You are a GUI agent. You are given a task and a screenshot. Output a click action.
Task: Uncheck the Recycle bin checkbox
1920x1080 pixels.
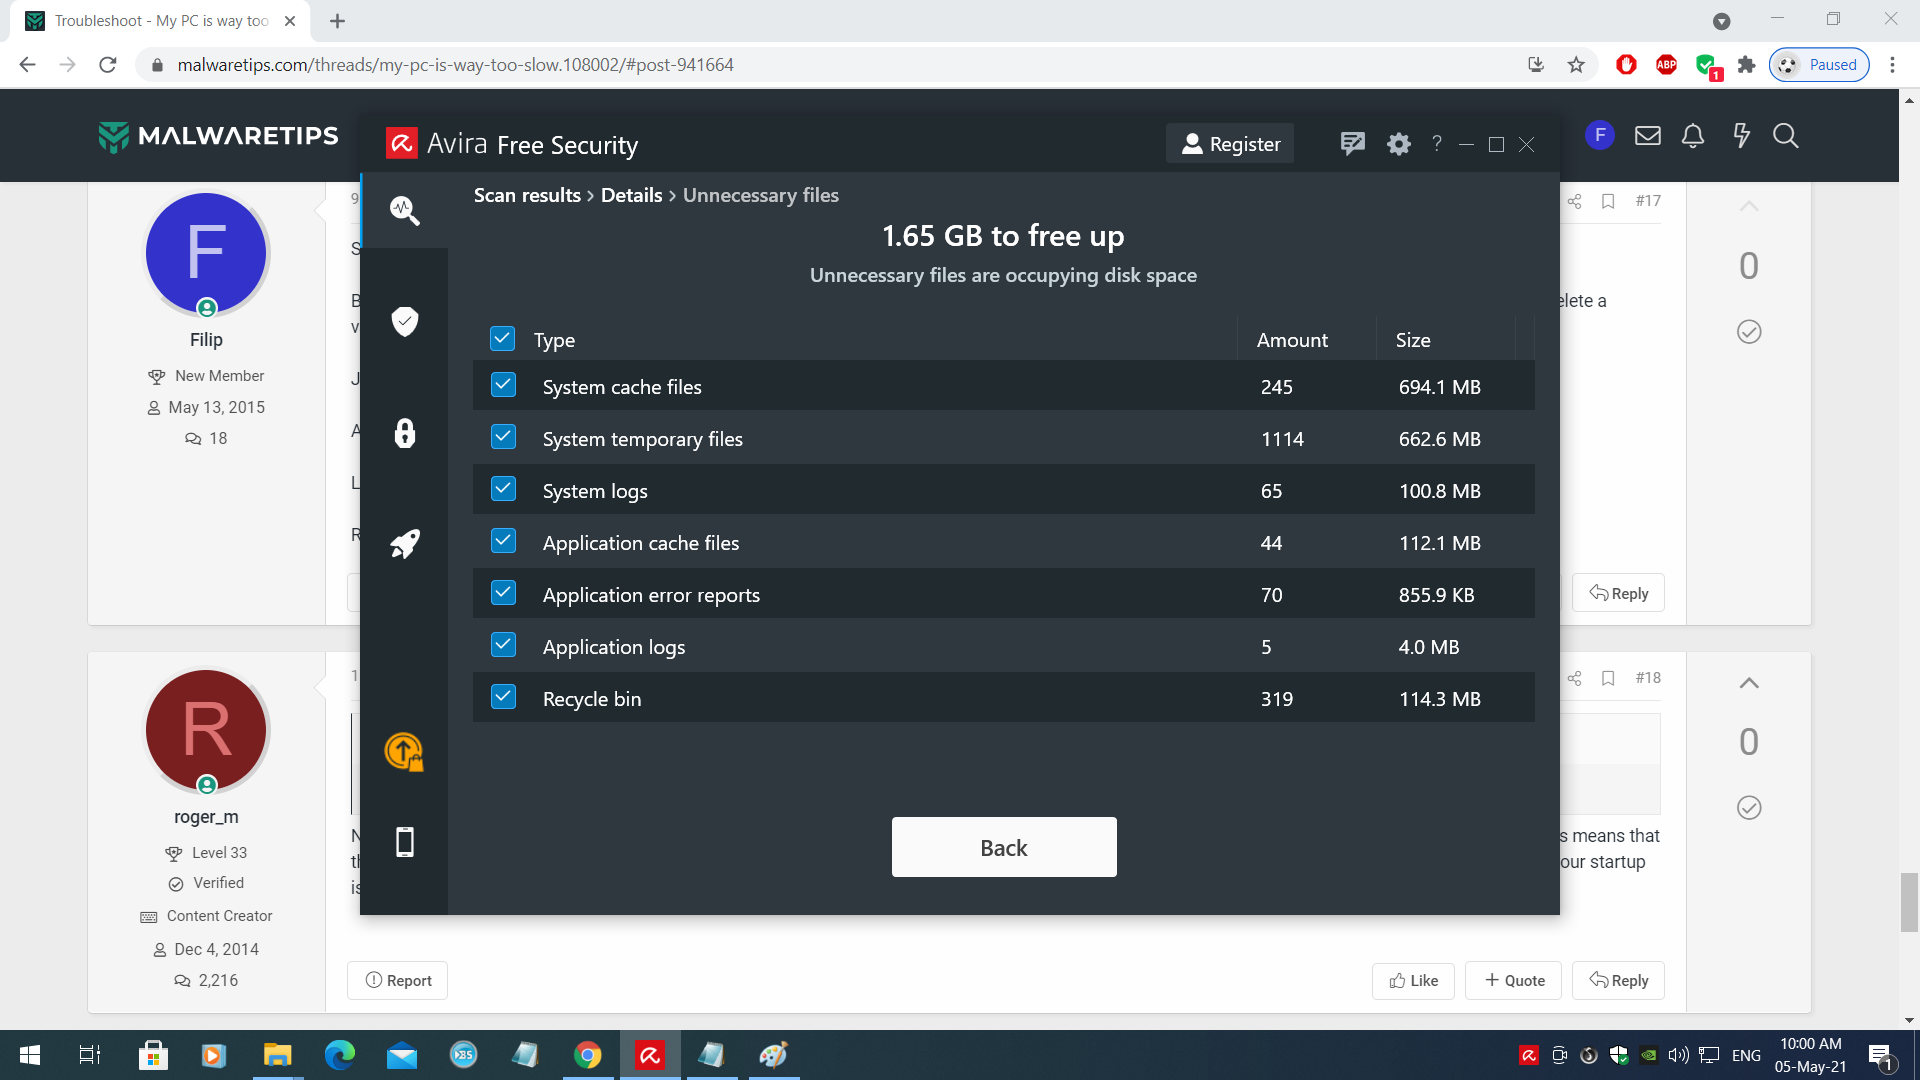click(x=503, y=698)
